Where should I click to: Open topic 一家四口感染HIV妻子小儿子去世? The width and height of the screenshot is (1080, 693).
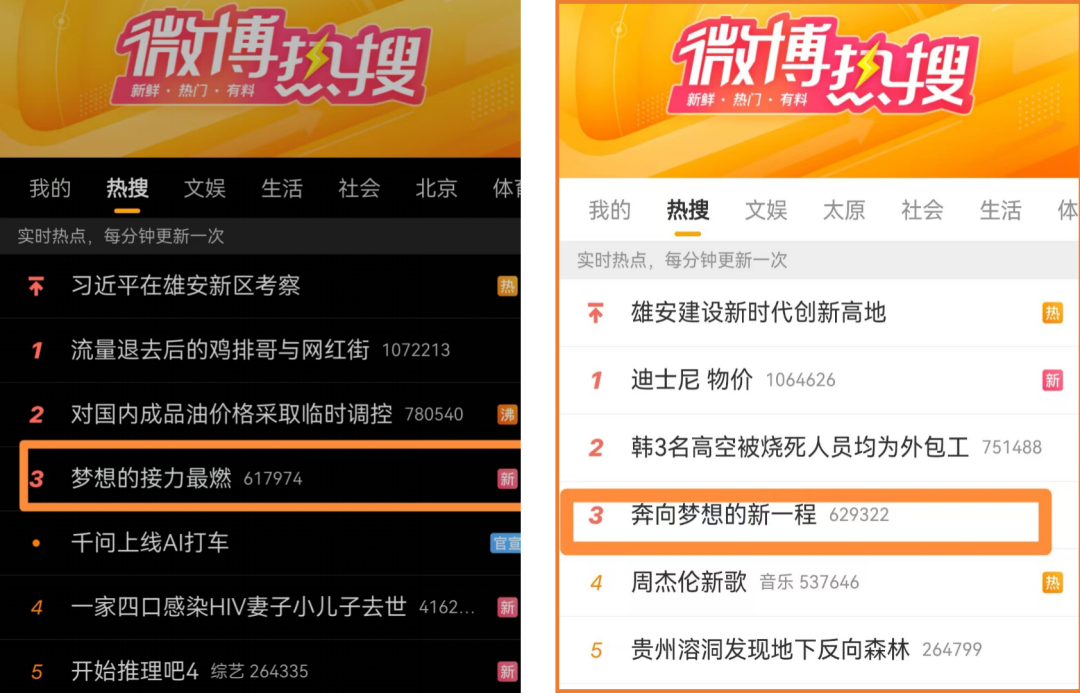238,607
